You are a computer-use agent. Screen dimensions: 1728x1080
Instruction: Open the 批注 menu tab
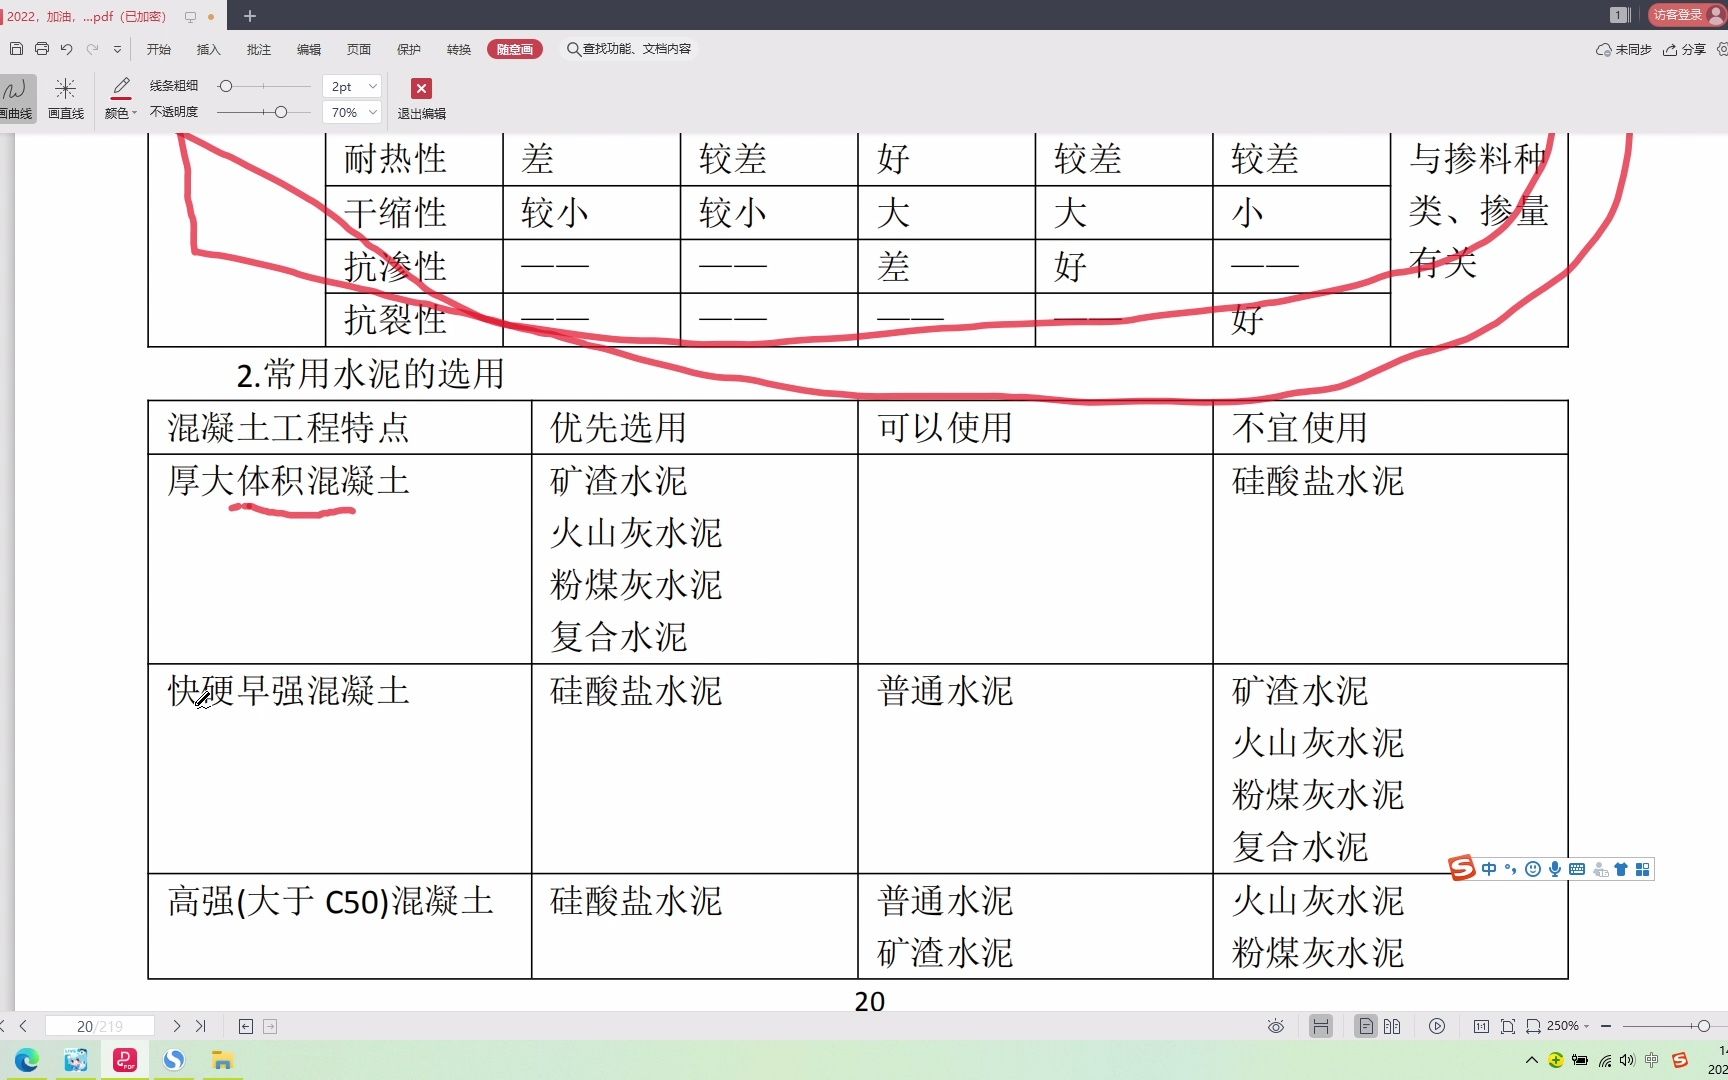(259, 49)
